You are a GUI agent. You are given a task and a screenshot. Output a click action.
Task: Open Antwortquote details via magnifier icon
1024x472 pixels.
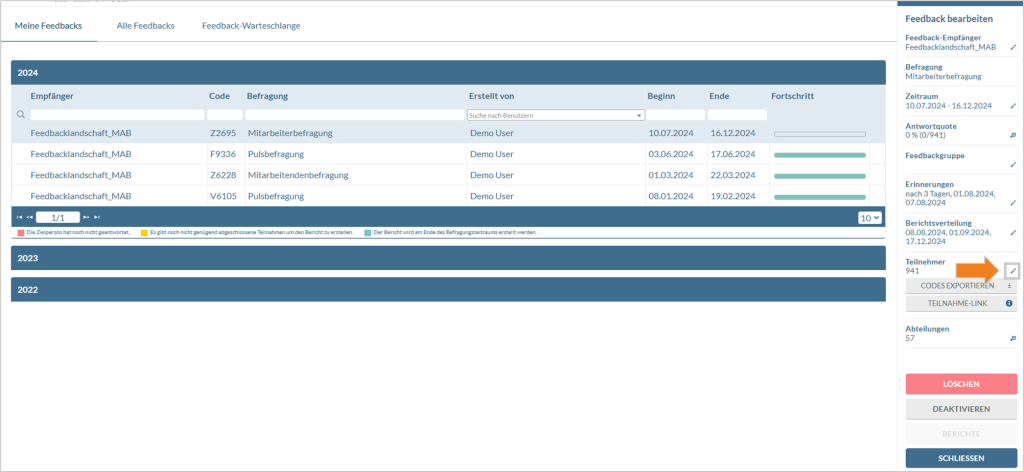[x=1013, y=135]
